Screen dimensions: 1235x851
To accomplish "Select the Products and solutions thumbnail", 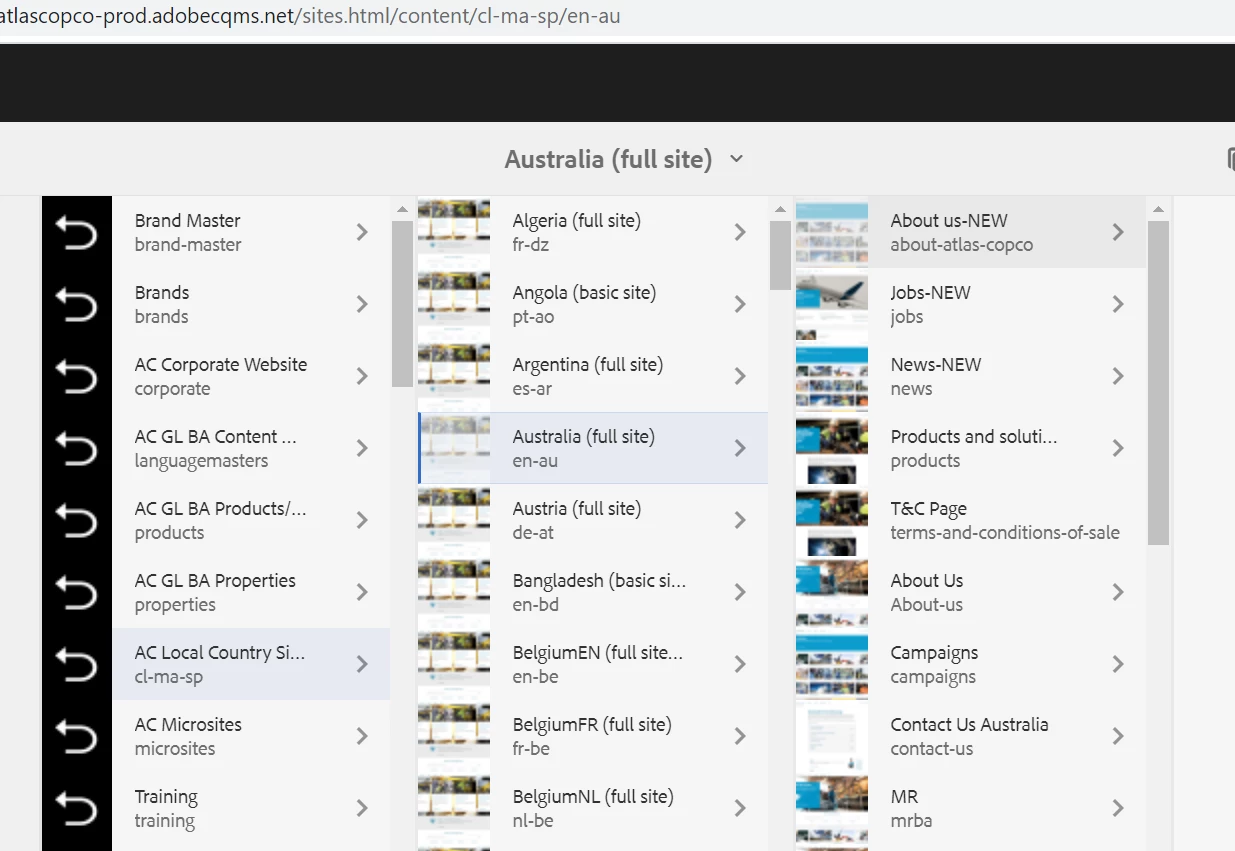I will pyautogui.click(x=832, y=448).
